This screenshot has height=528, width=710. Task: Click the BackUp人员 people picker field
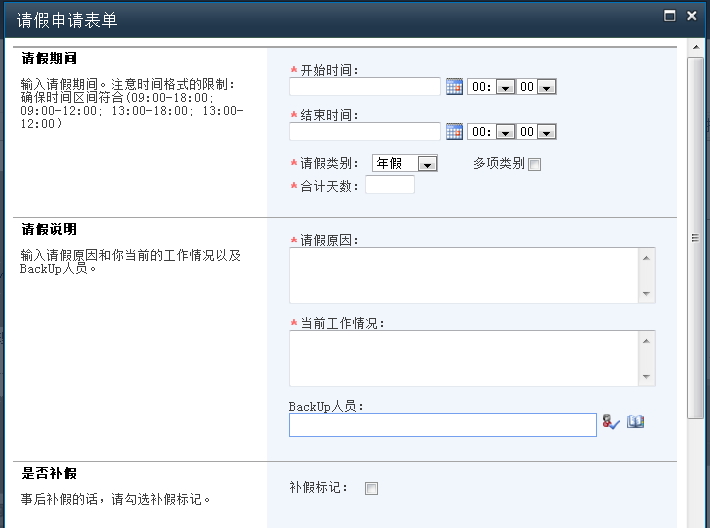[443, 425]
